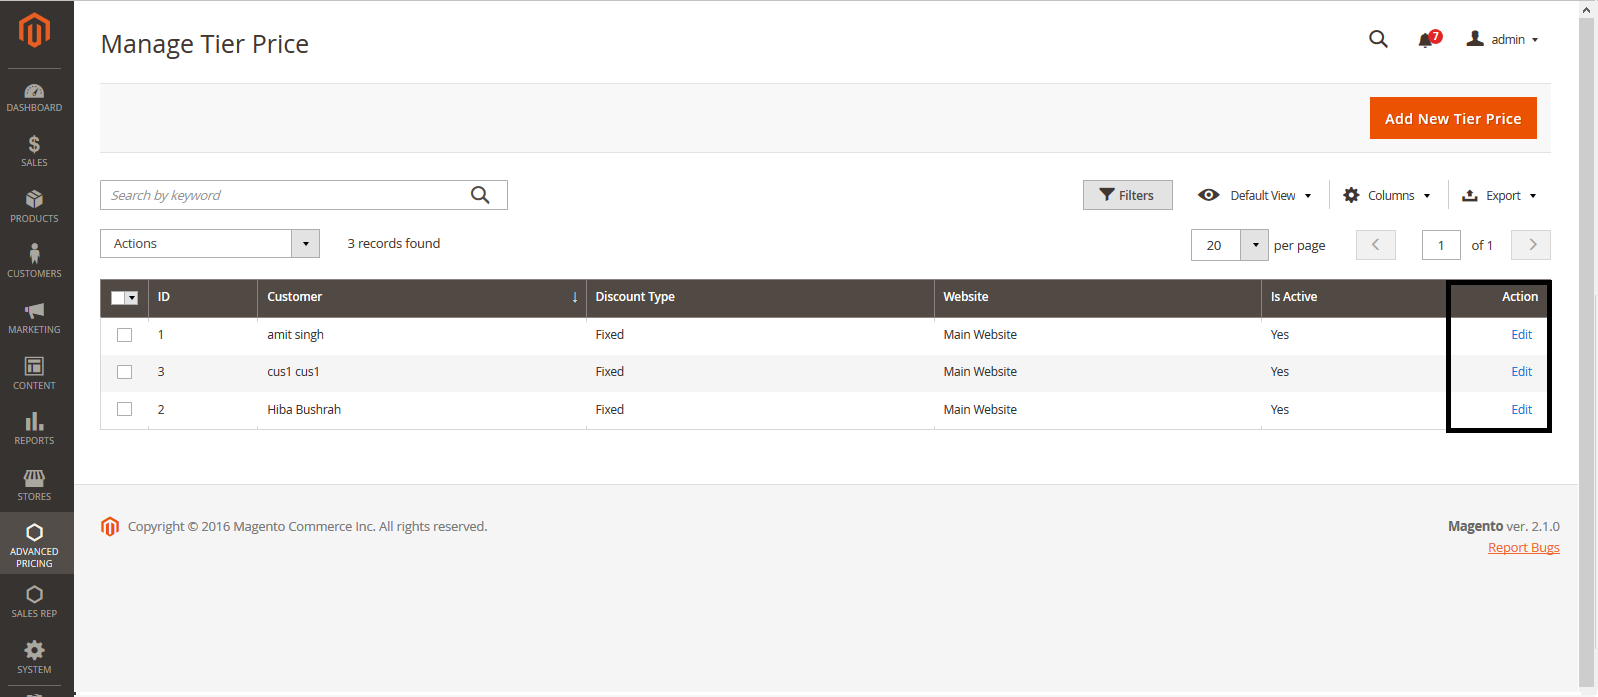This screenshot has height=697, width=1598.
Task: Tick the Hiba Bushrah row checkbox
Action: (x=125, y=409)
